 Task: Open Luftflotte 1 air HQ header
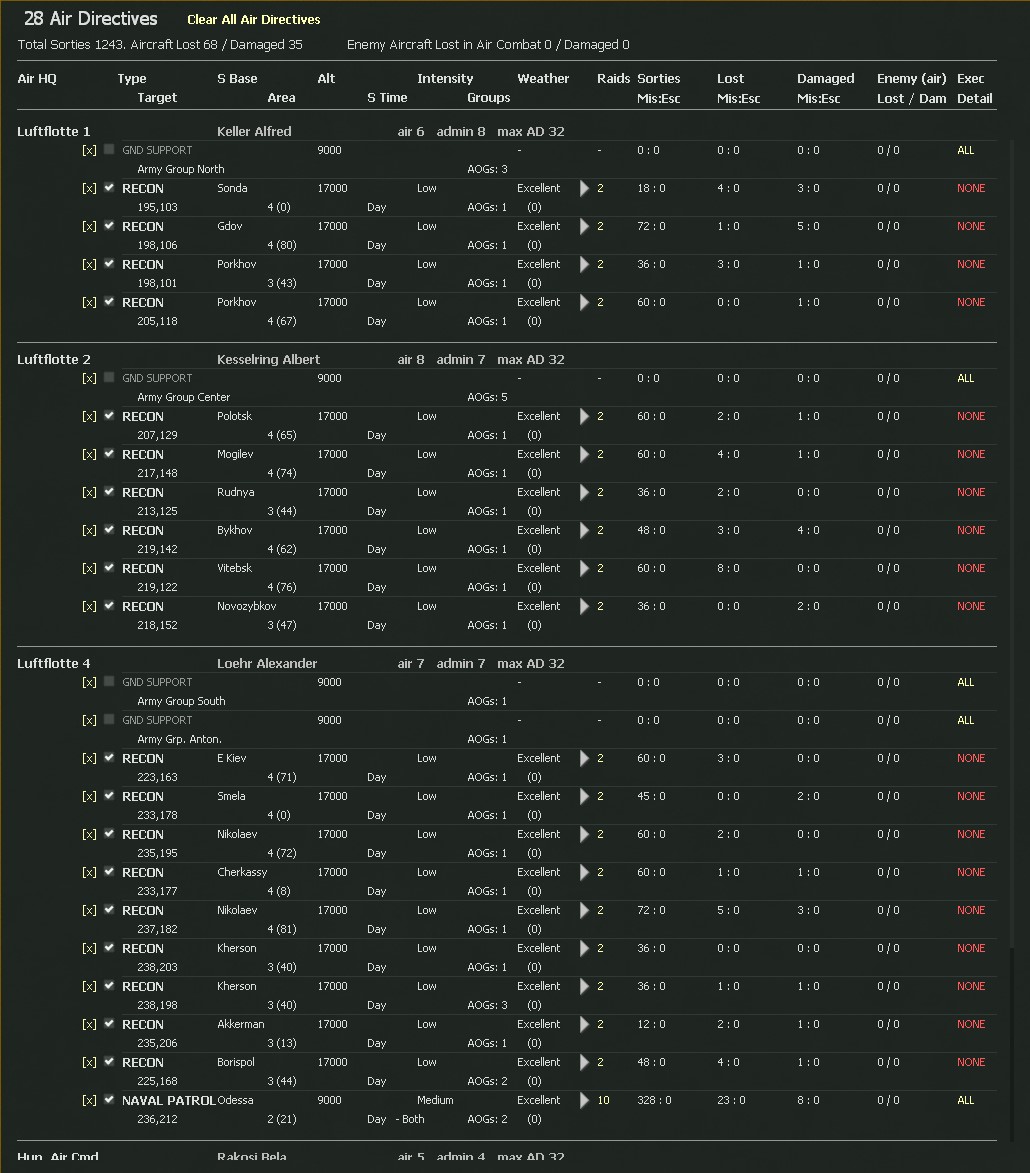click(x=54, y=132)
